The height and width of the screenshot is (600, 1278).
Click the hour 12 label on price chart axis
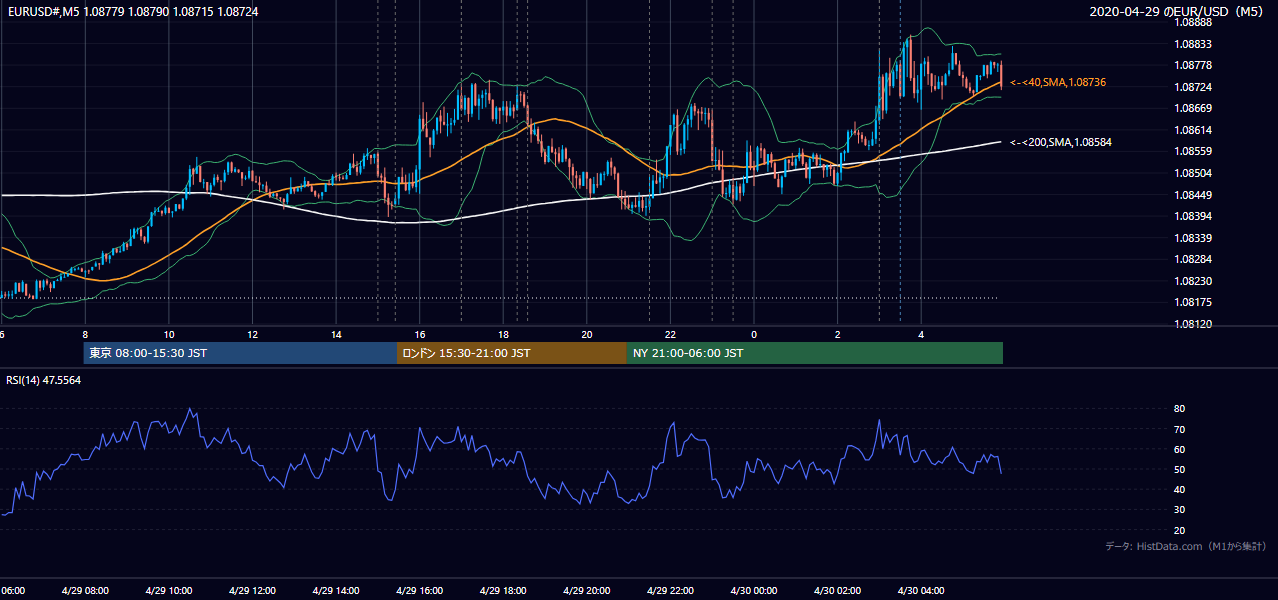[x=252, y=334]
